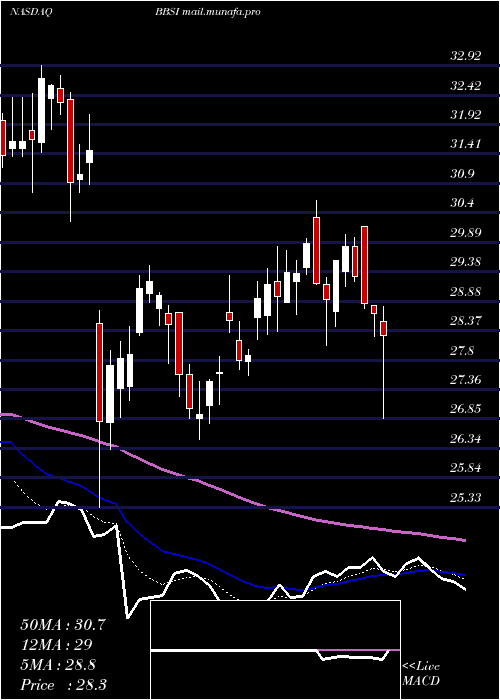Click the 32.42 price axis label
Screen dimensions: 500x700
pyautogui.click(x=466, y=85)
